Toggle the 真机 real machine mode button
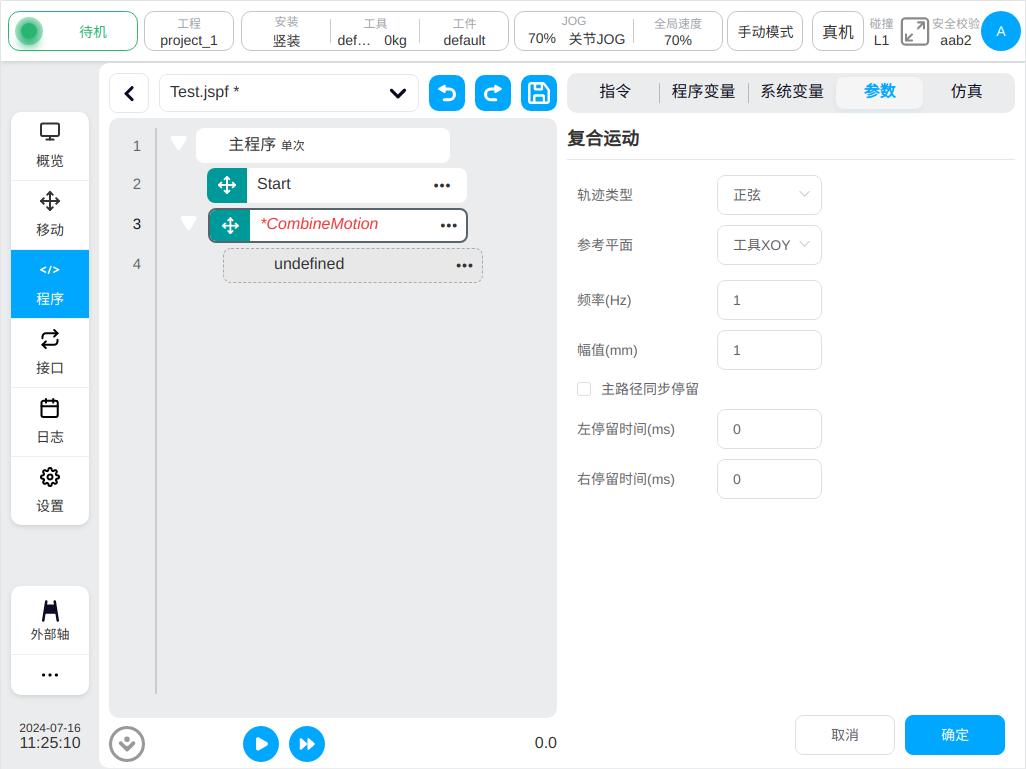This screenshot has height=769, width=1026. 838,32
